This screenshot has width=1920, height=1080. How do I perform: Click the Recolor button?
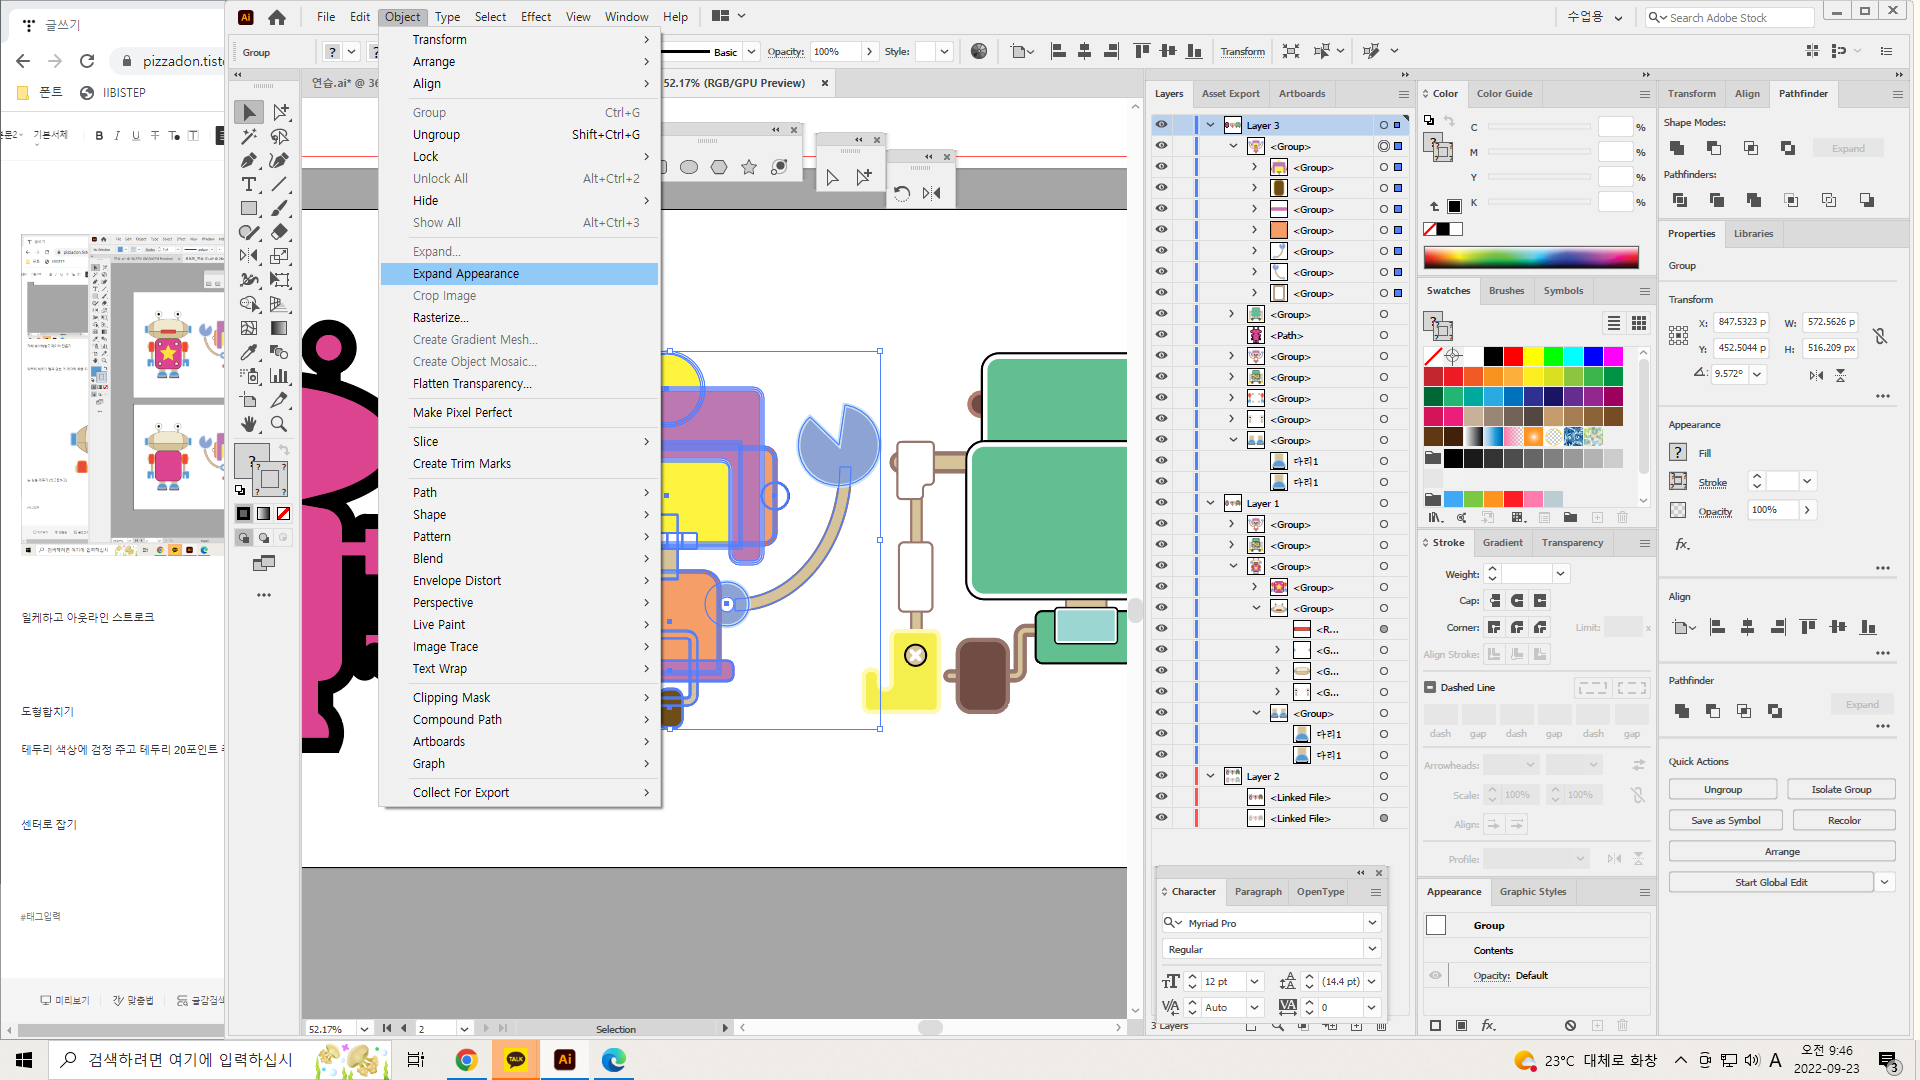1844,821
